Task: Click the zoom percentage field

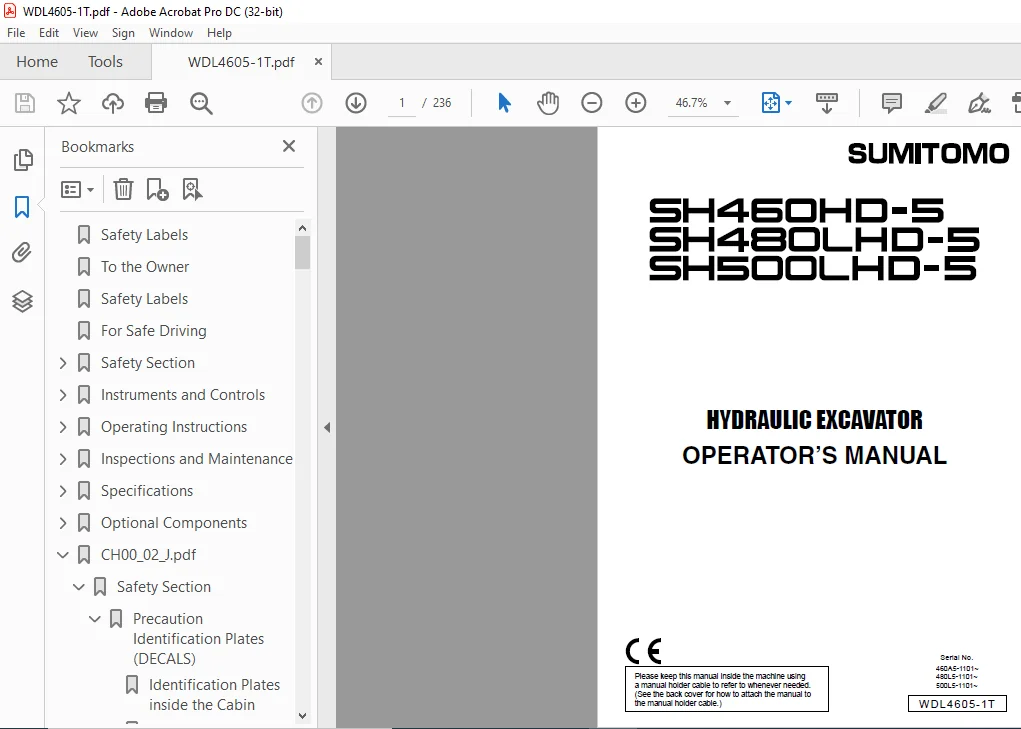Action: coord(692,103)
